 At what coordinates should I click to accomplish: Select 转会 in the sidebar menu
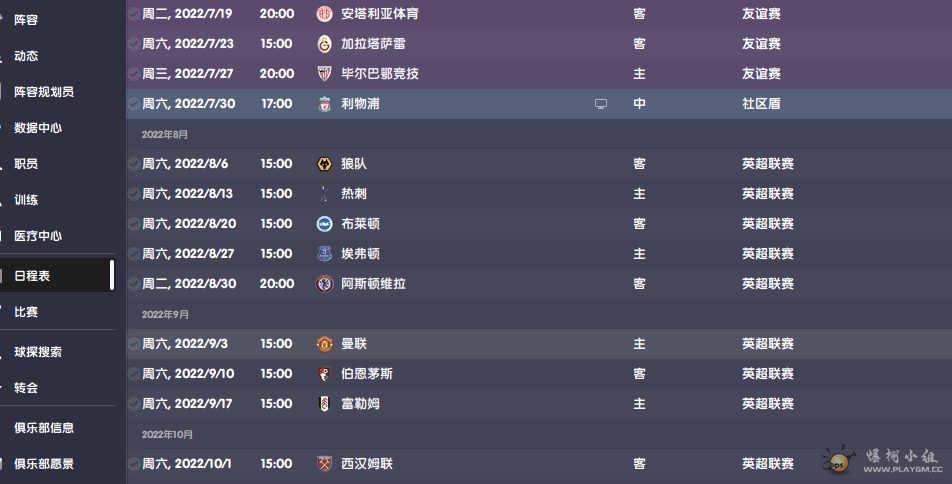[26, 388]
